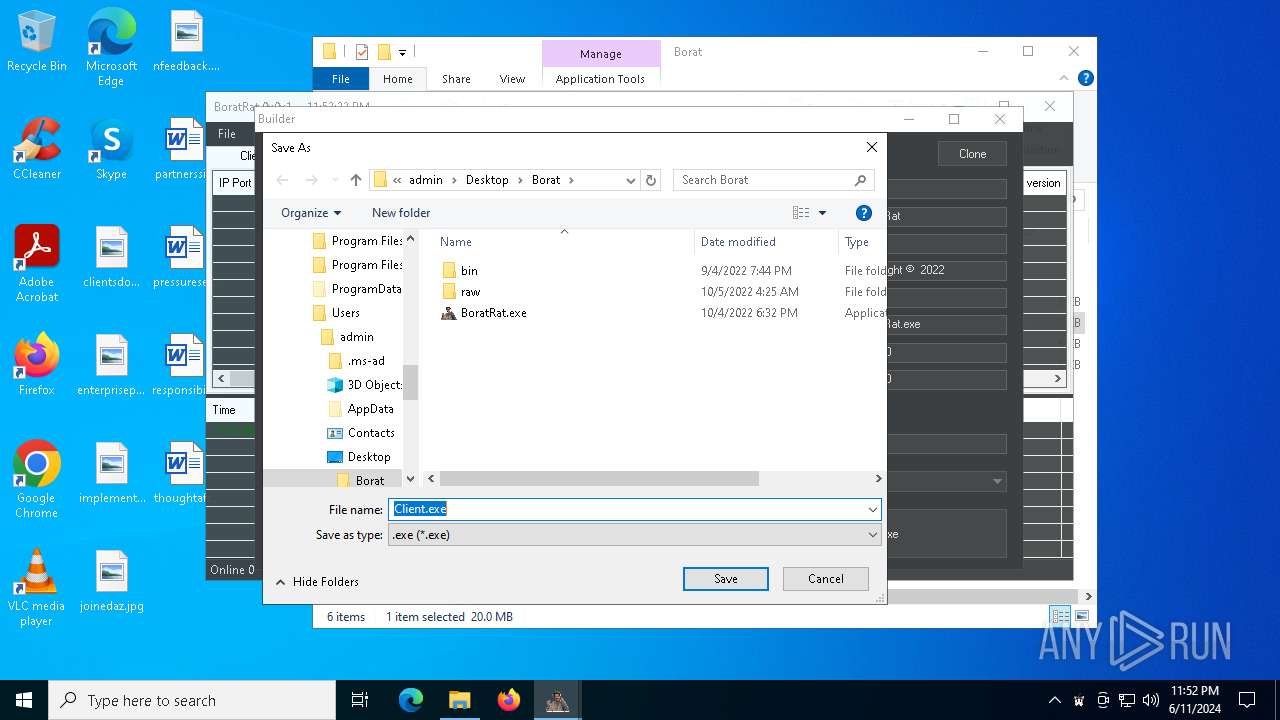The width and height of the screenshot is (1280, 720).
Task: Click the Forward navigation arrow
Action: (x=311, y=180)
